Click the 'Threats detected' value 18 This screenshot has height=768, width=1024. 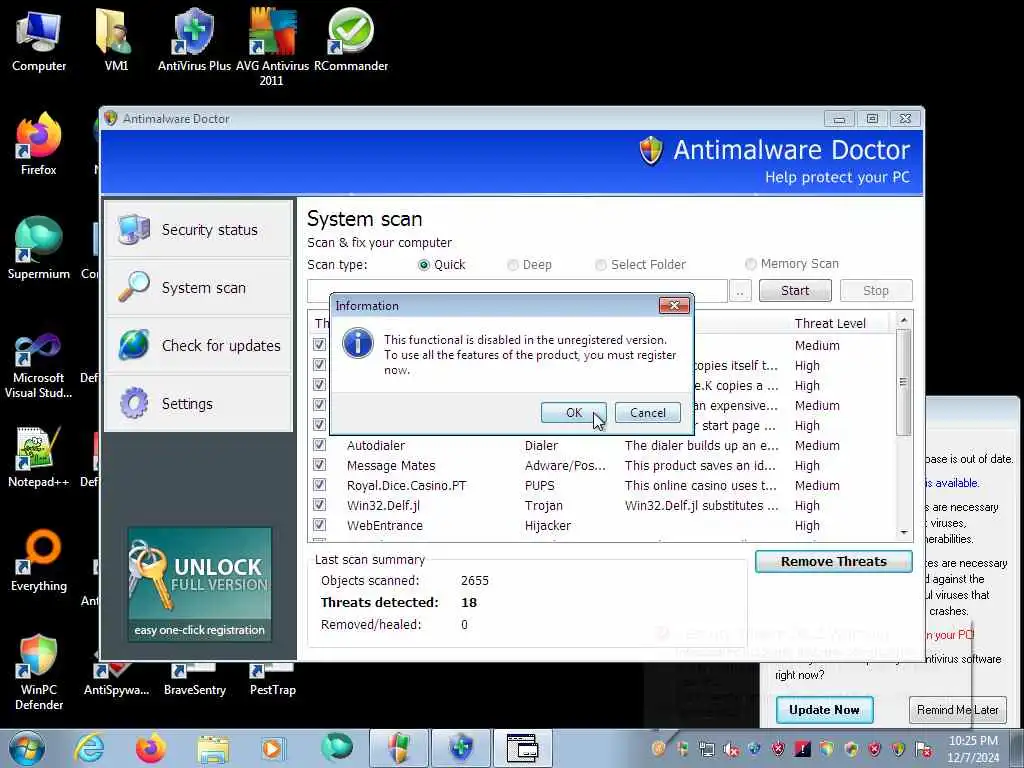coord(469,602)
